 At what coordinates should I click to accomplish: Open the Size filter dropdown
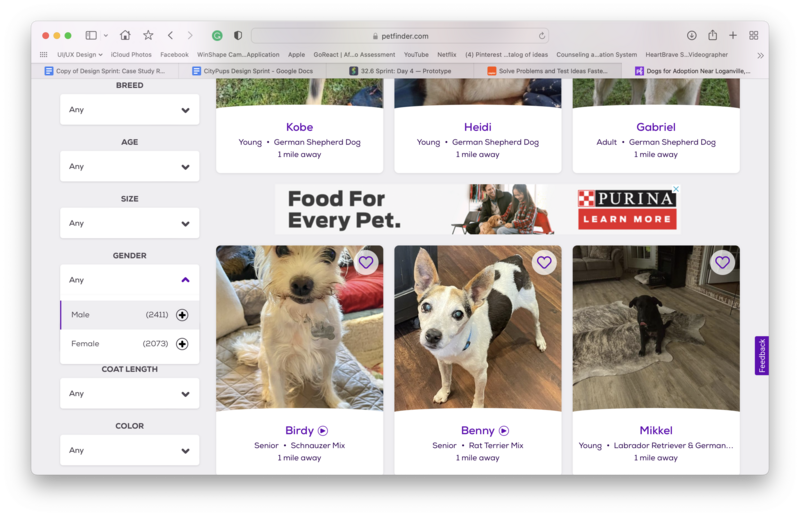pos(130,223)
